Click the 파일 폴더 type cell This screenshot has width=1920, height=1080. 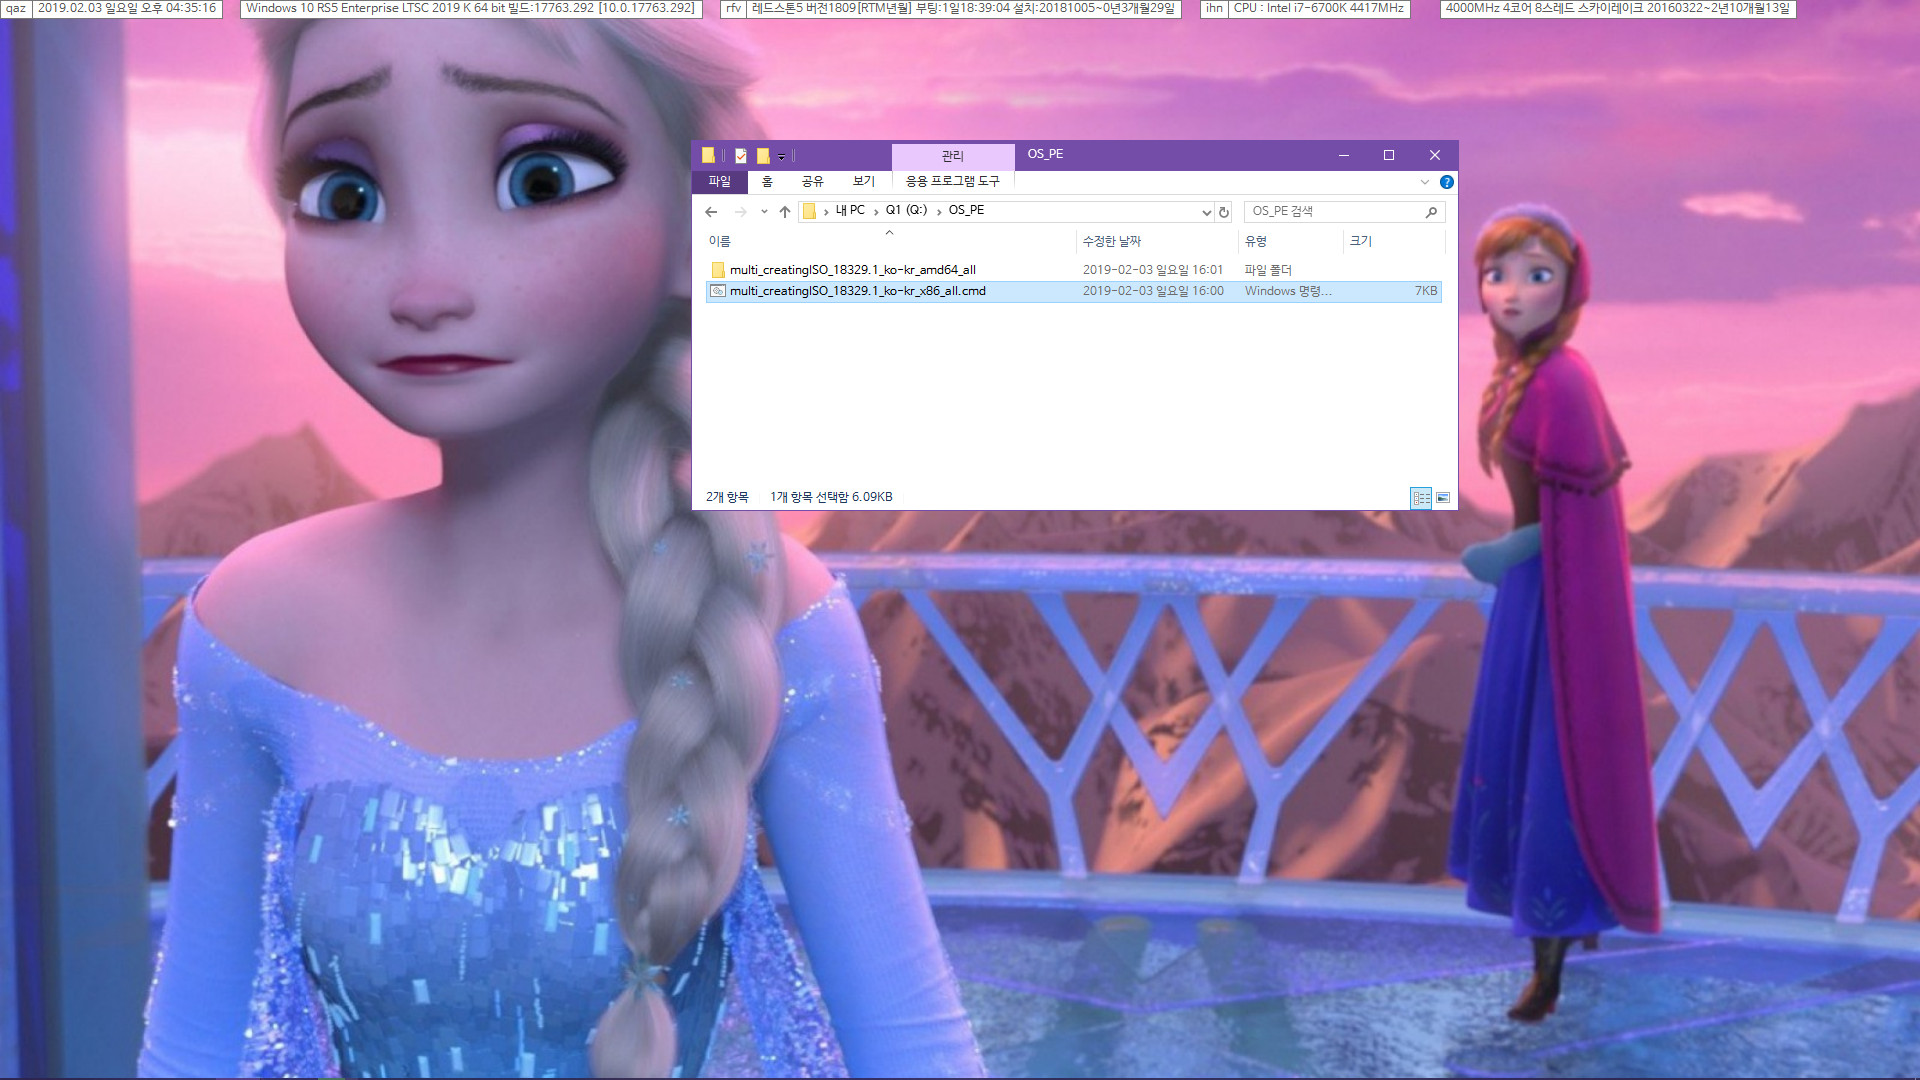click(x=1268, y=270)
